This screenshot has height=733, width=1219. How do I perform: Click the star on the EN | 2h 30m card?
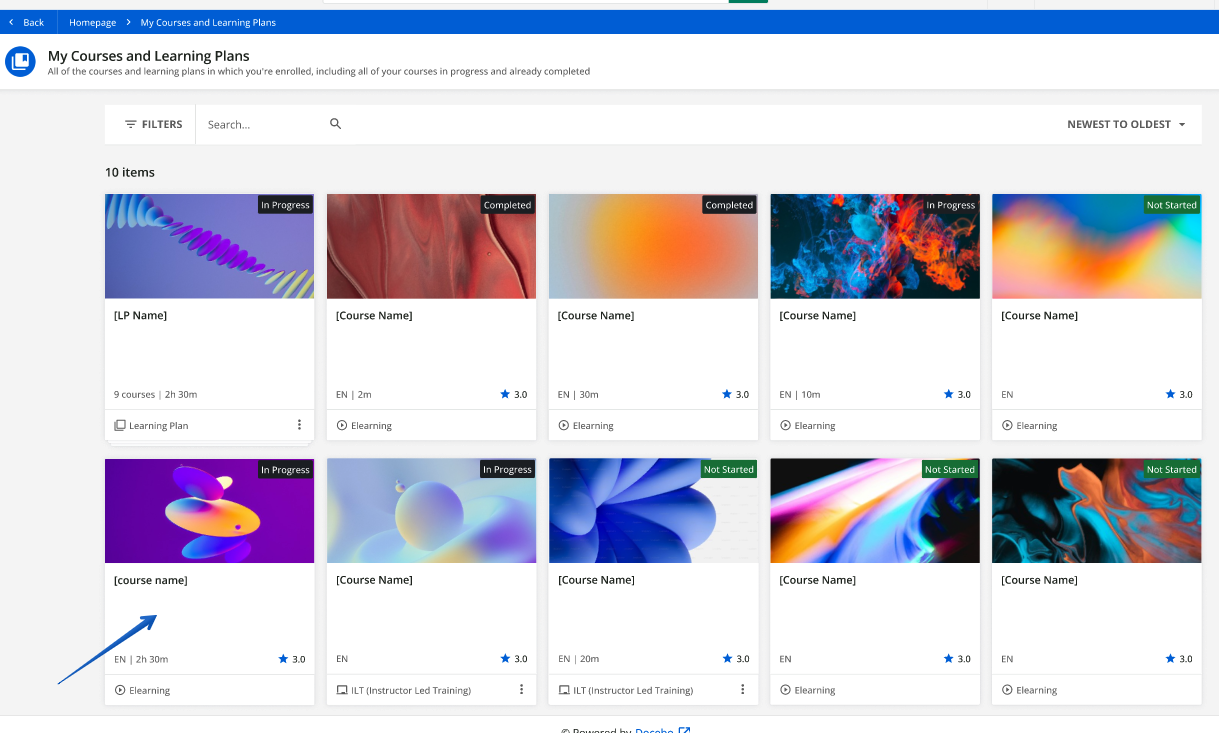coord(284,659)
